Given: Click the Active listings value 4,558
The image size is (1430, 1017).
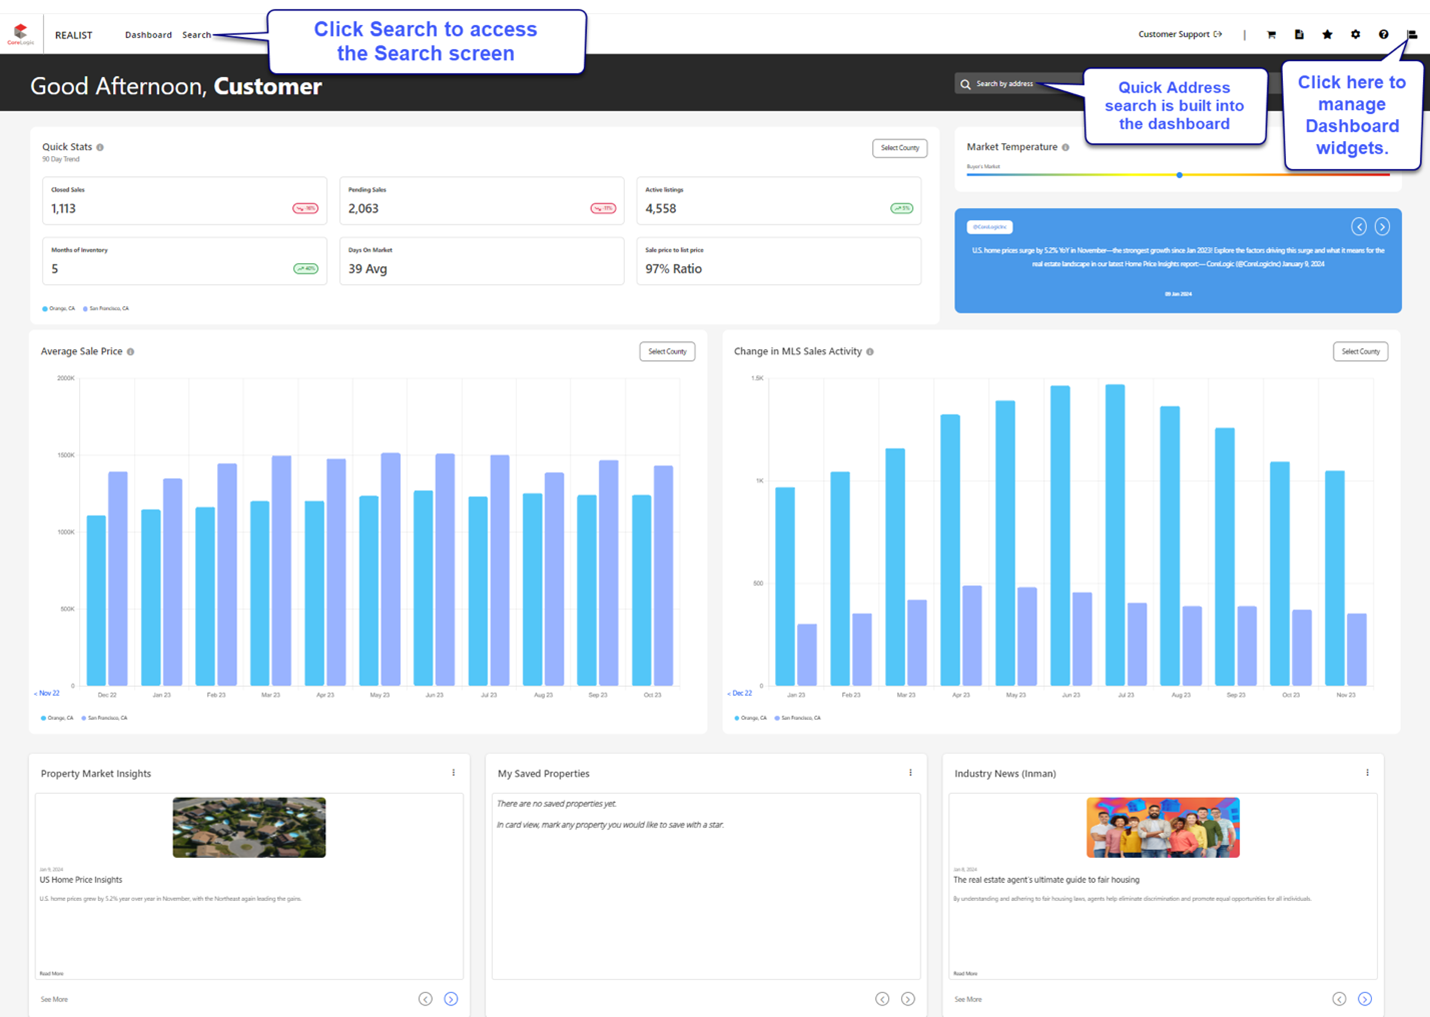Looking at the screenshot, I should point(661,209).
